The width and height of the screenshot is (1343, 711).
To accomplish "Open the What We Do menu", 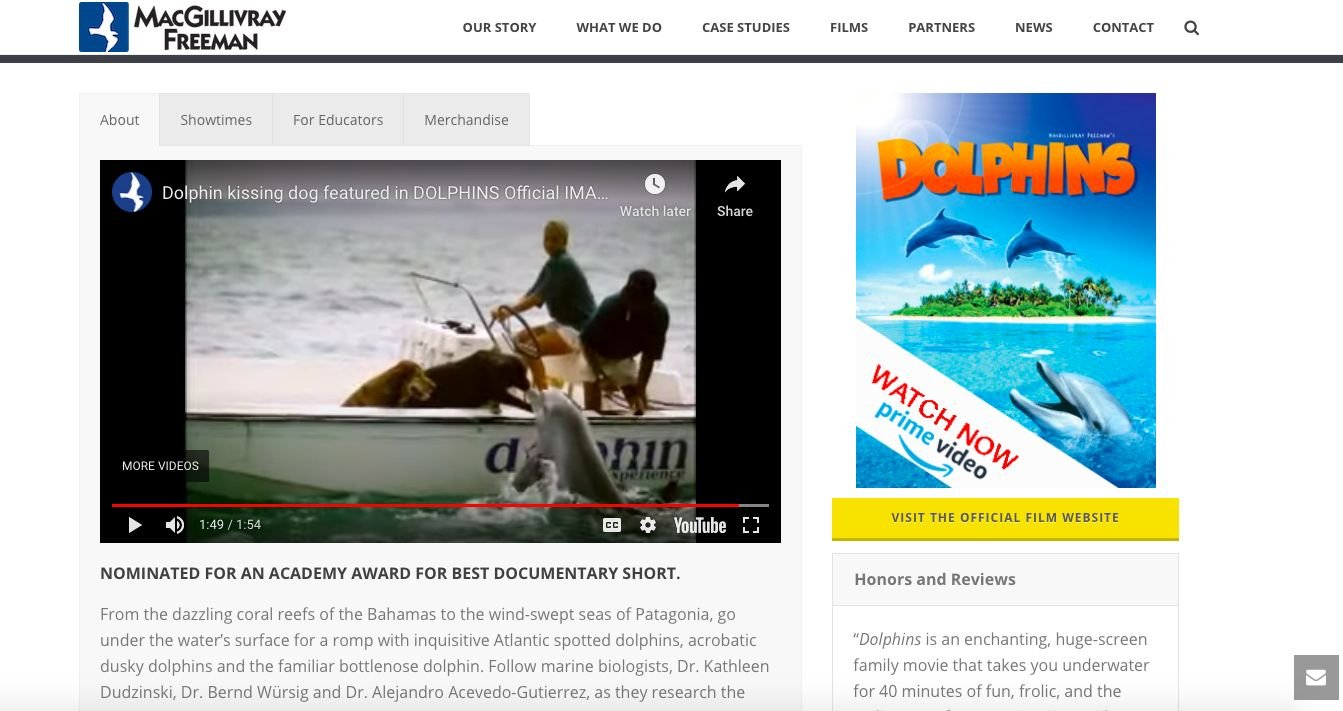I will (x=619, y=28).
